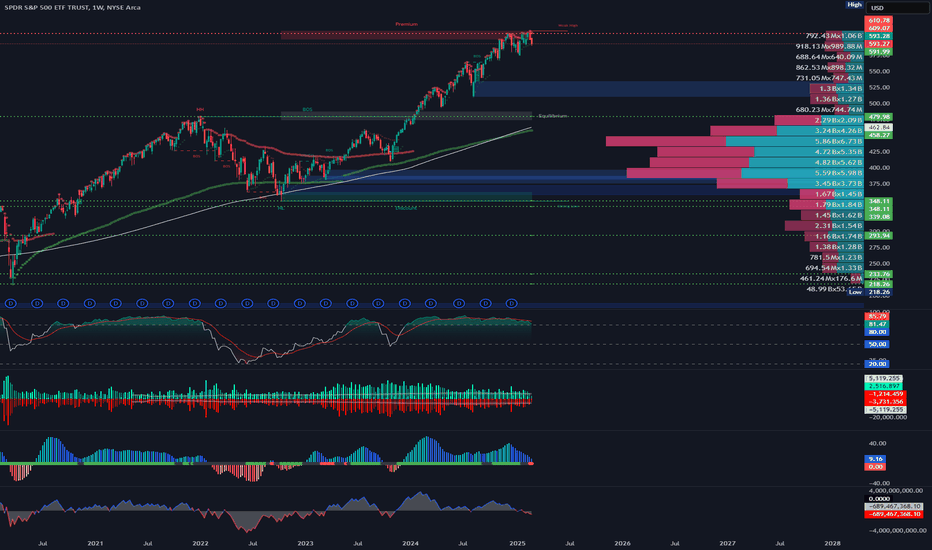
Task: Click the 425.00 price axis value
Action: click(x=879, y=152)
